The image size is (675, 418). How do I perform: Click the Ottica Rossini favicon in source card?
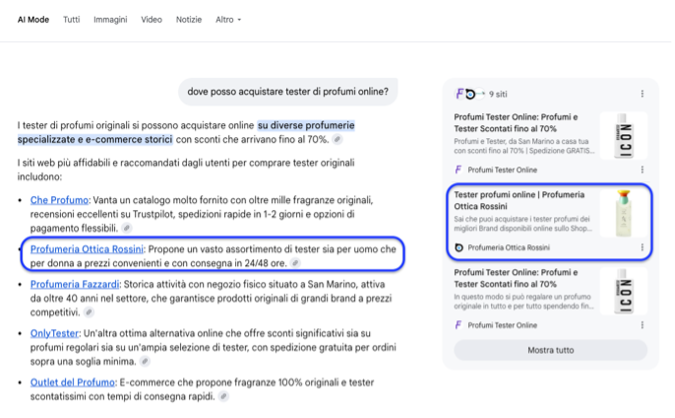pyautogui.click(x=459, y=248)
